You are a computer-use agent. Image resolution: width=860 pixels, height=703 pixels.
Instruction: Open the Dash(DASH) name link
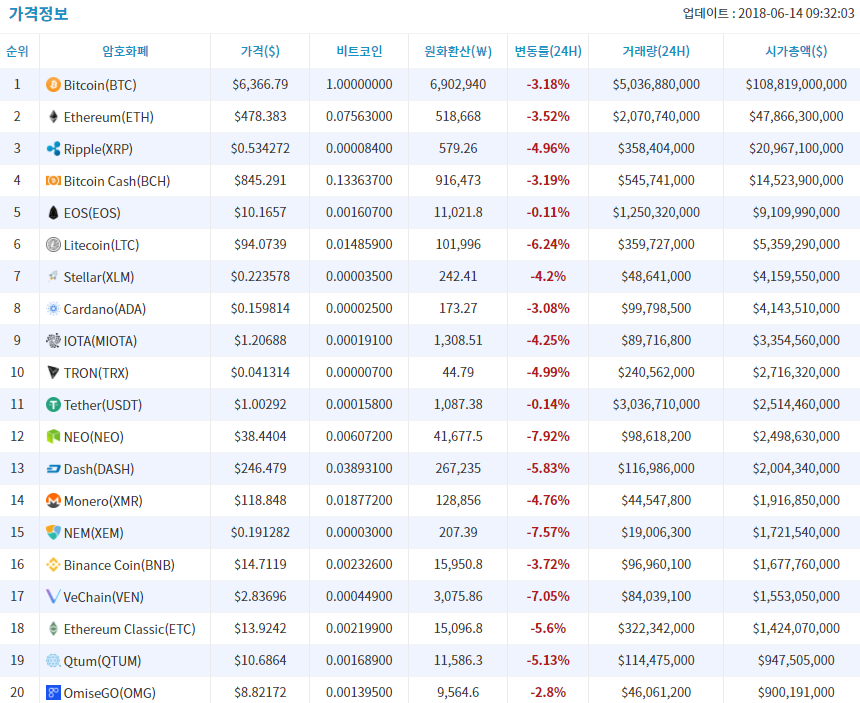(99, 469)
